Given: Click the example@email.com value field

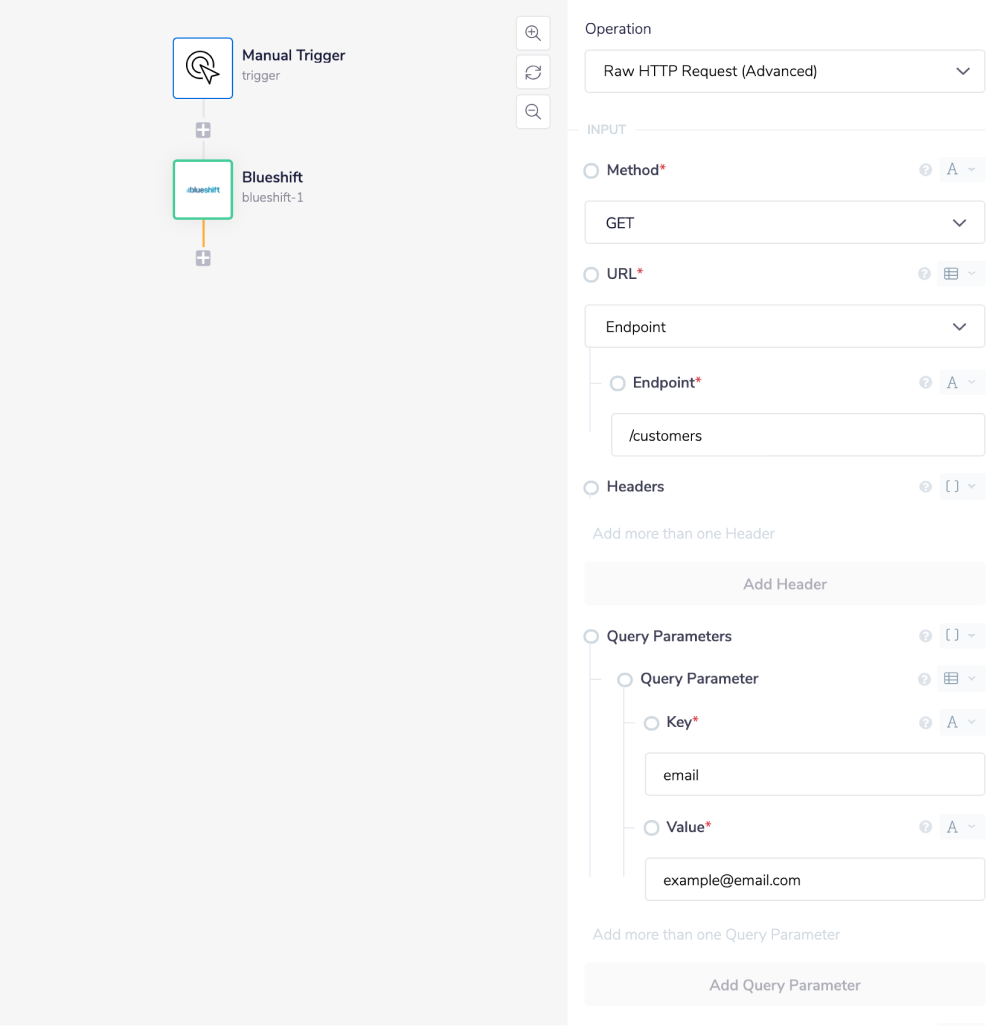Looking at the screenshot, I should (x=814, y=880).
